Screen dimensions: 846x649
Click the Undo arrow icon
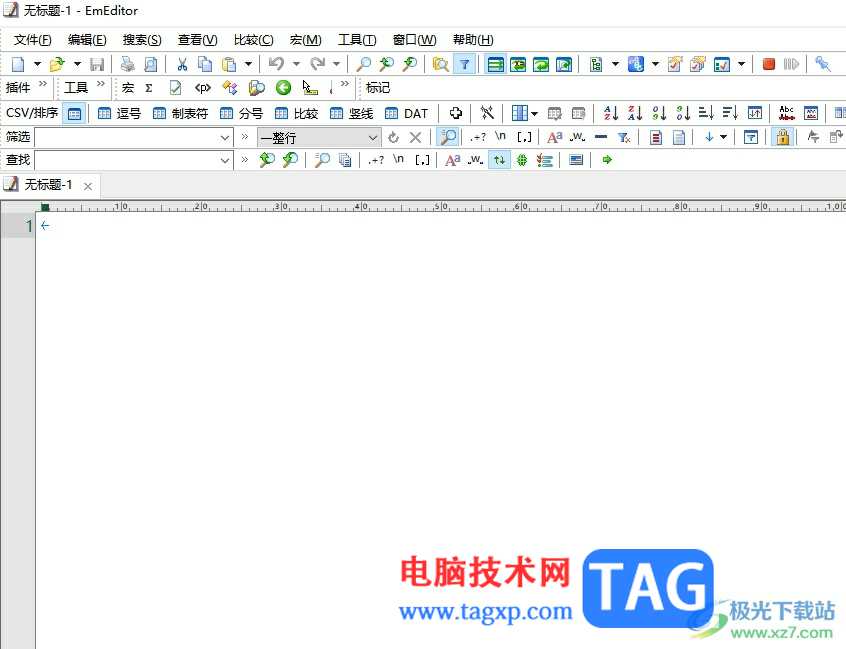(276, 64)
